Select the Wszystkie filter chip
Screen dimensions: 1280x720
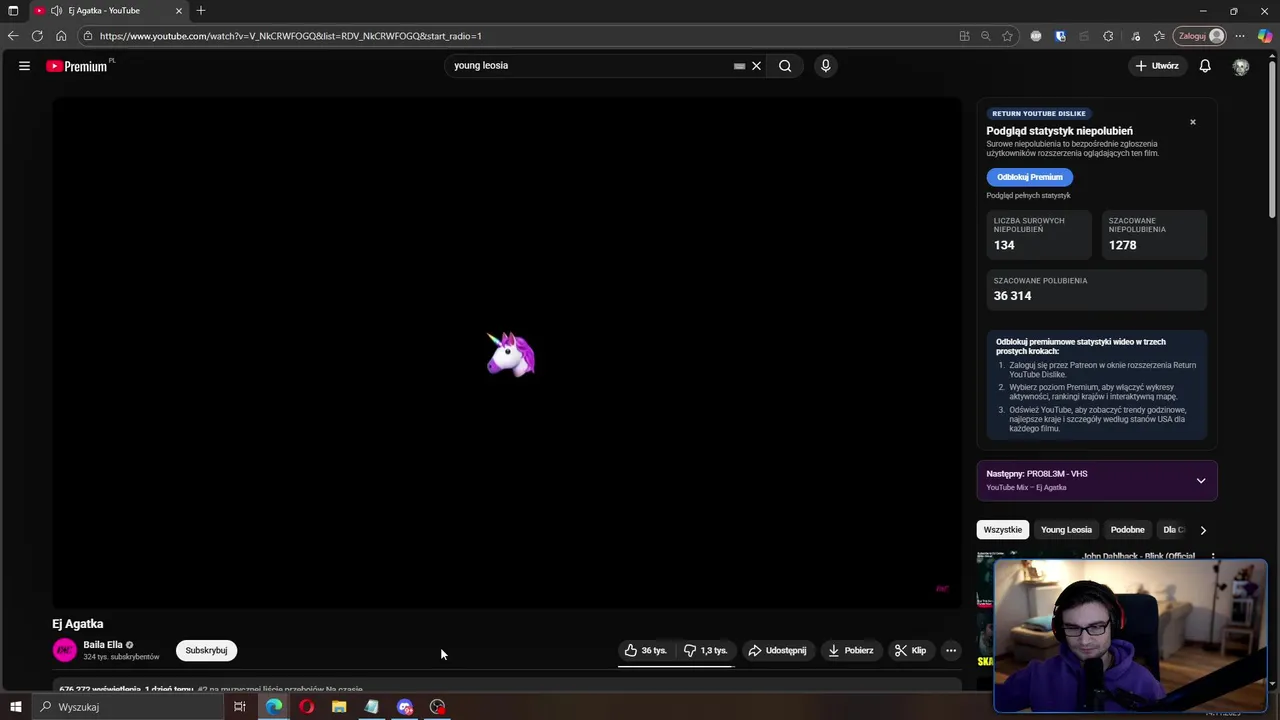tap(1002, 529)
